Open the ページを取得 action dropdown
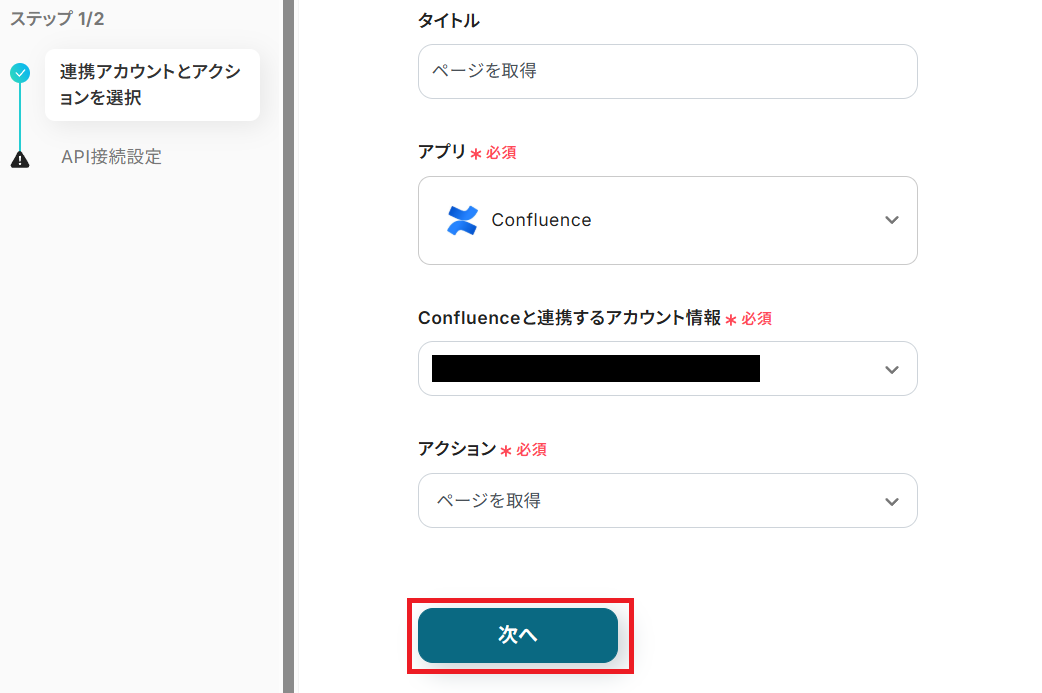Viewport: 1042px width, 693px height. click(x=667, y=500)
